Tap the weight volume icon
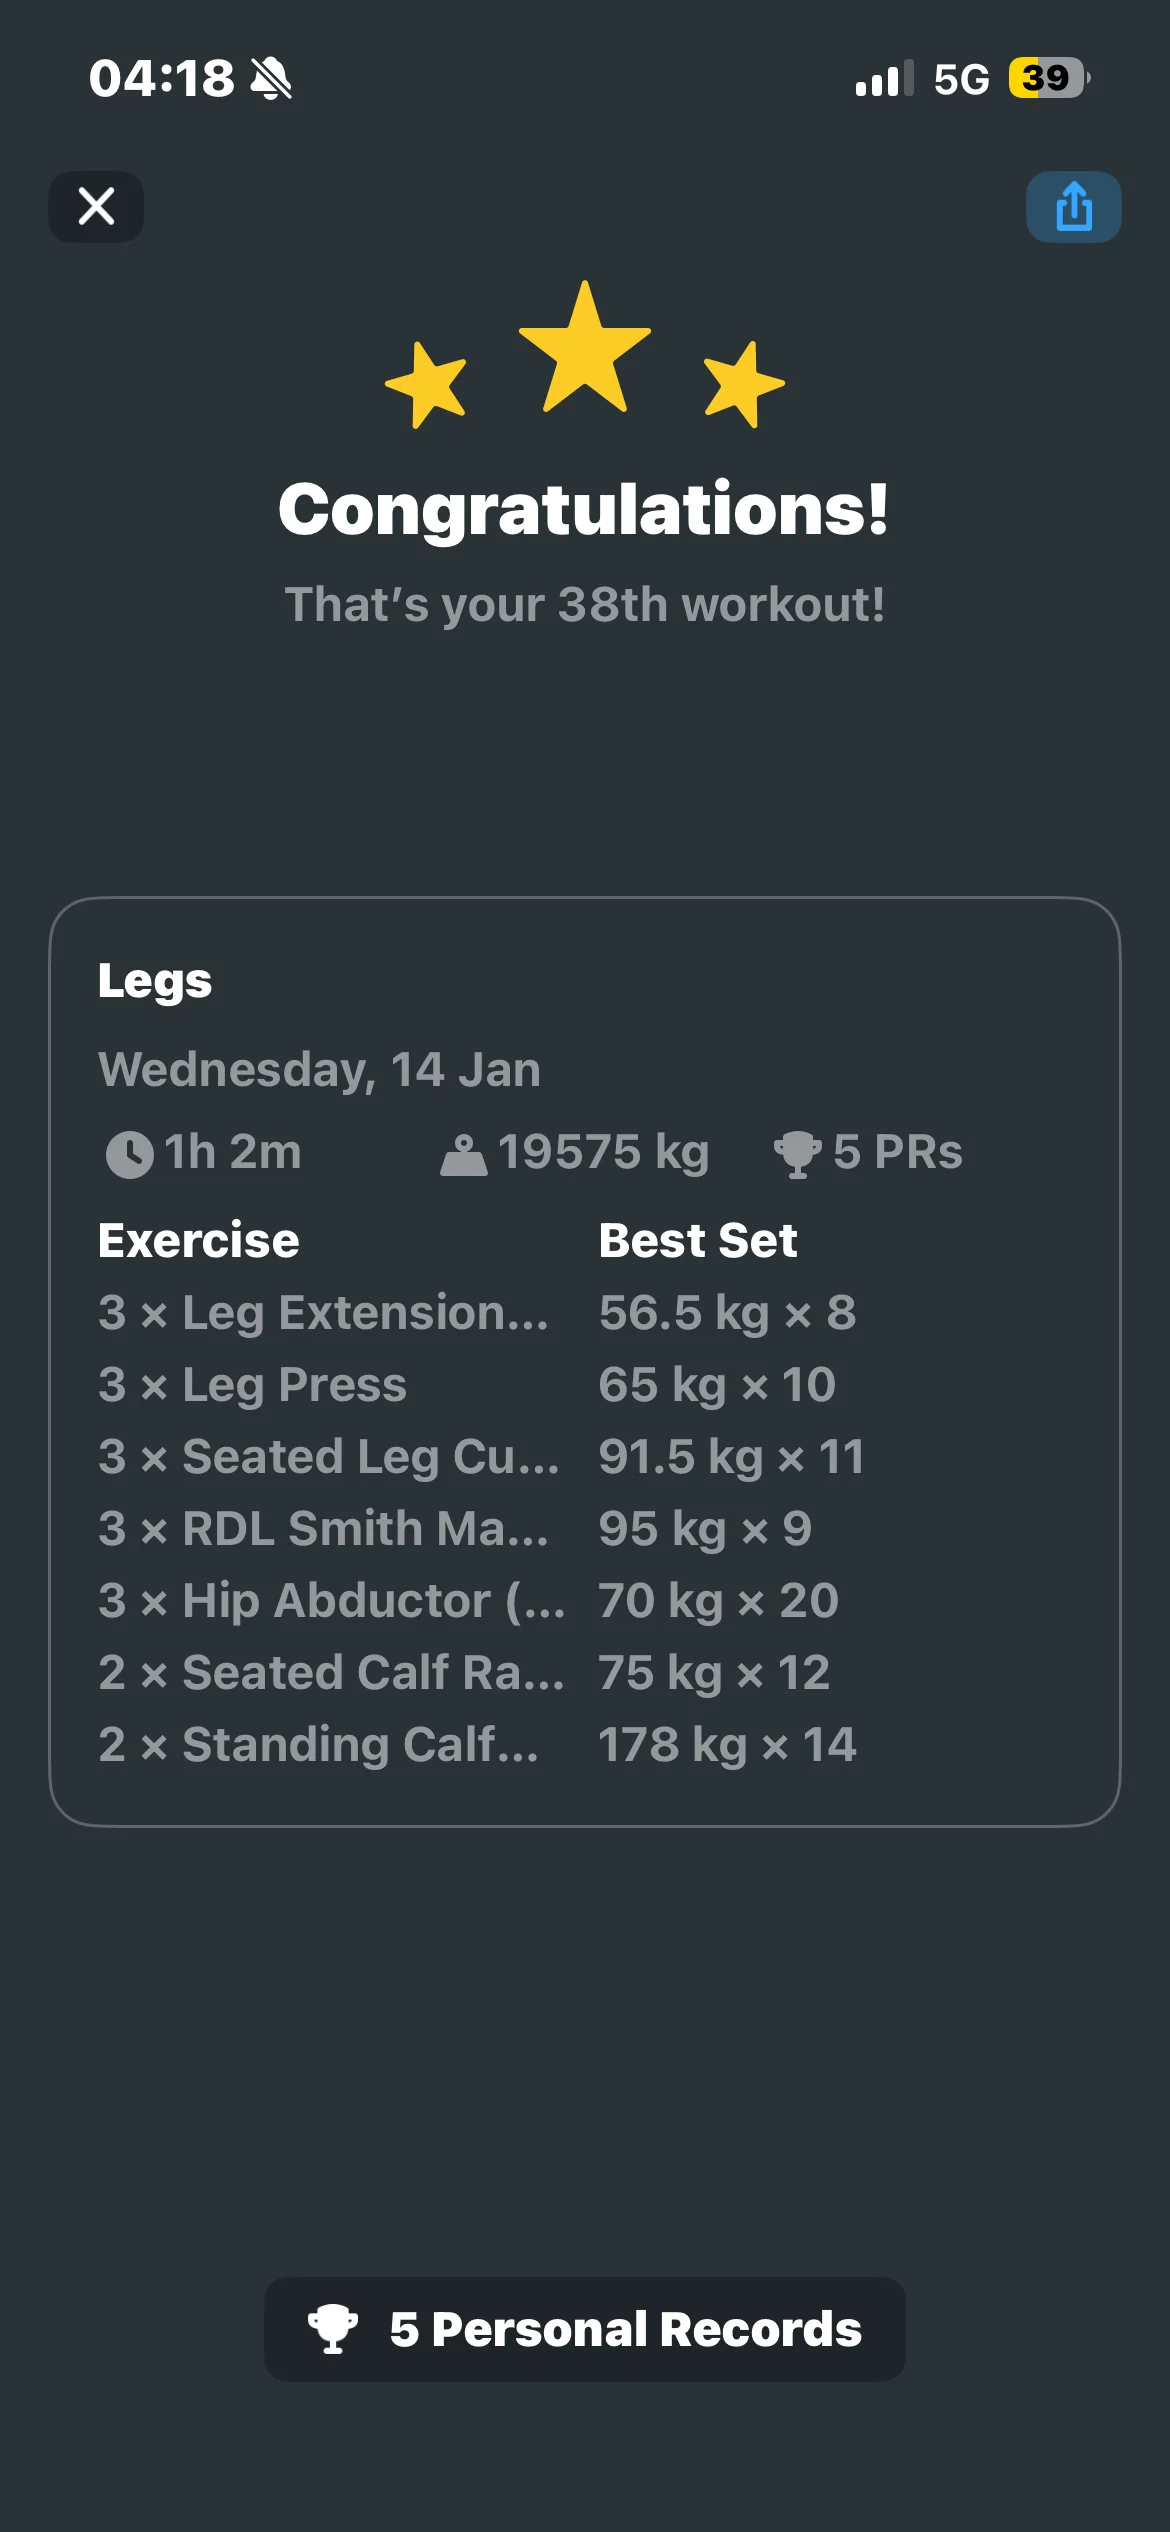The height and width of the screenshot is (2532, 1170). click(463, 1154)
